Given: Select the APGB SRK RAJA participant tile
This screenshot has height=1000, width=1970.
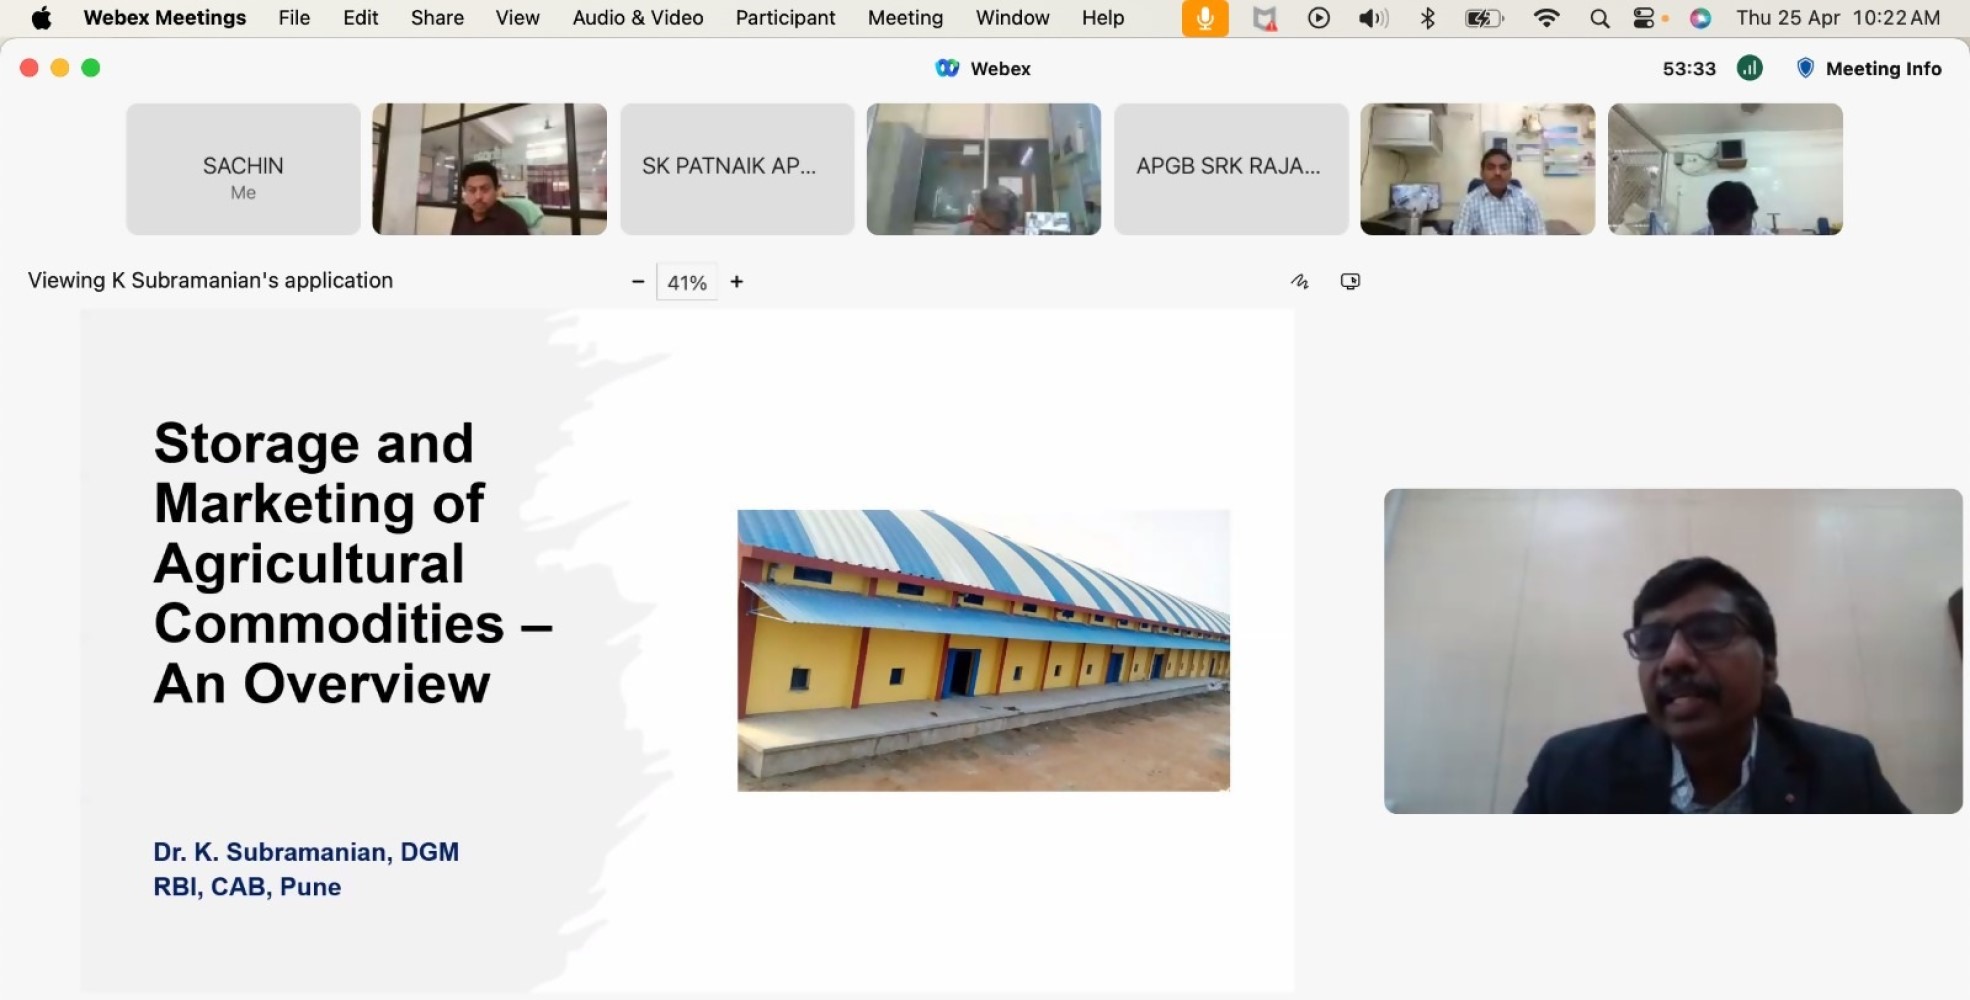Looking at the screenshot, I should (x=1231, y=169).
